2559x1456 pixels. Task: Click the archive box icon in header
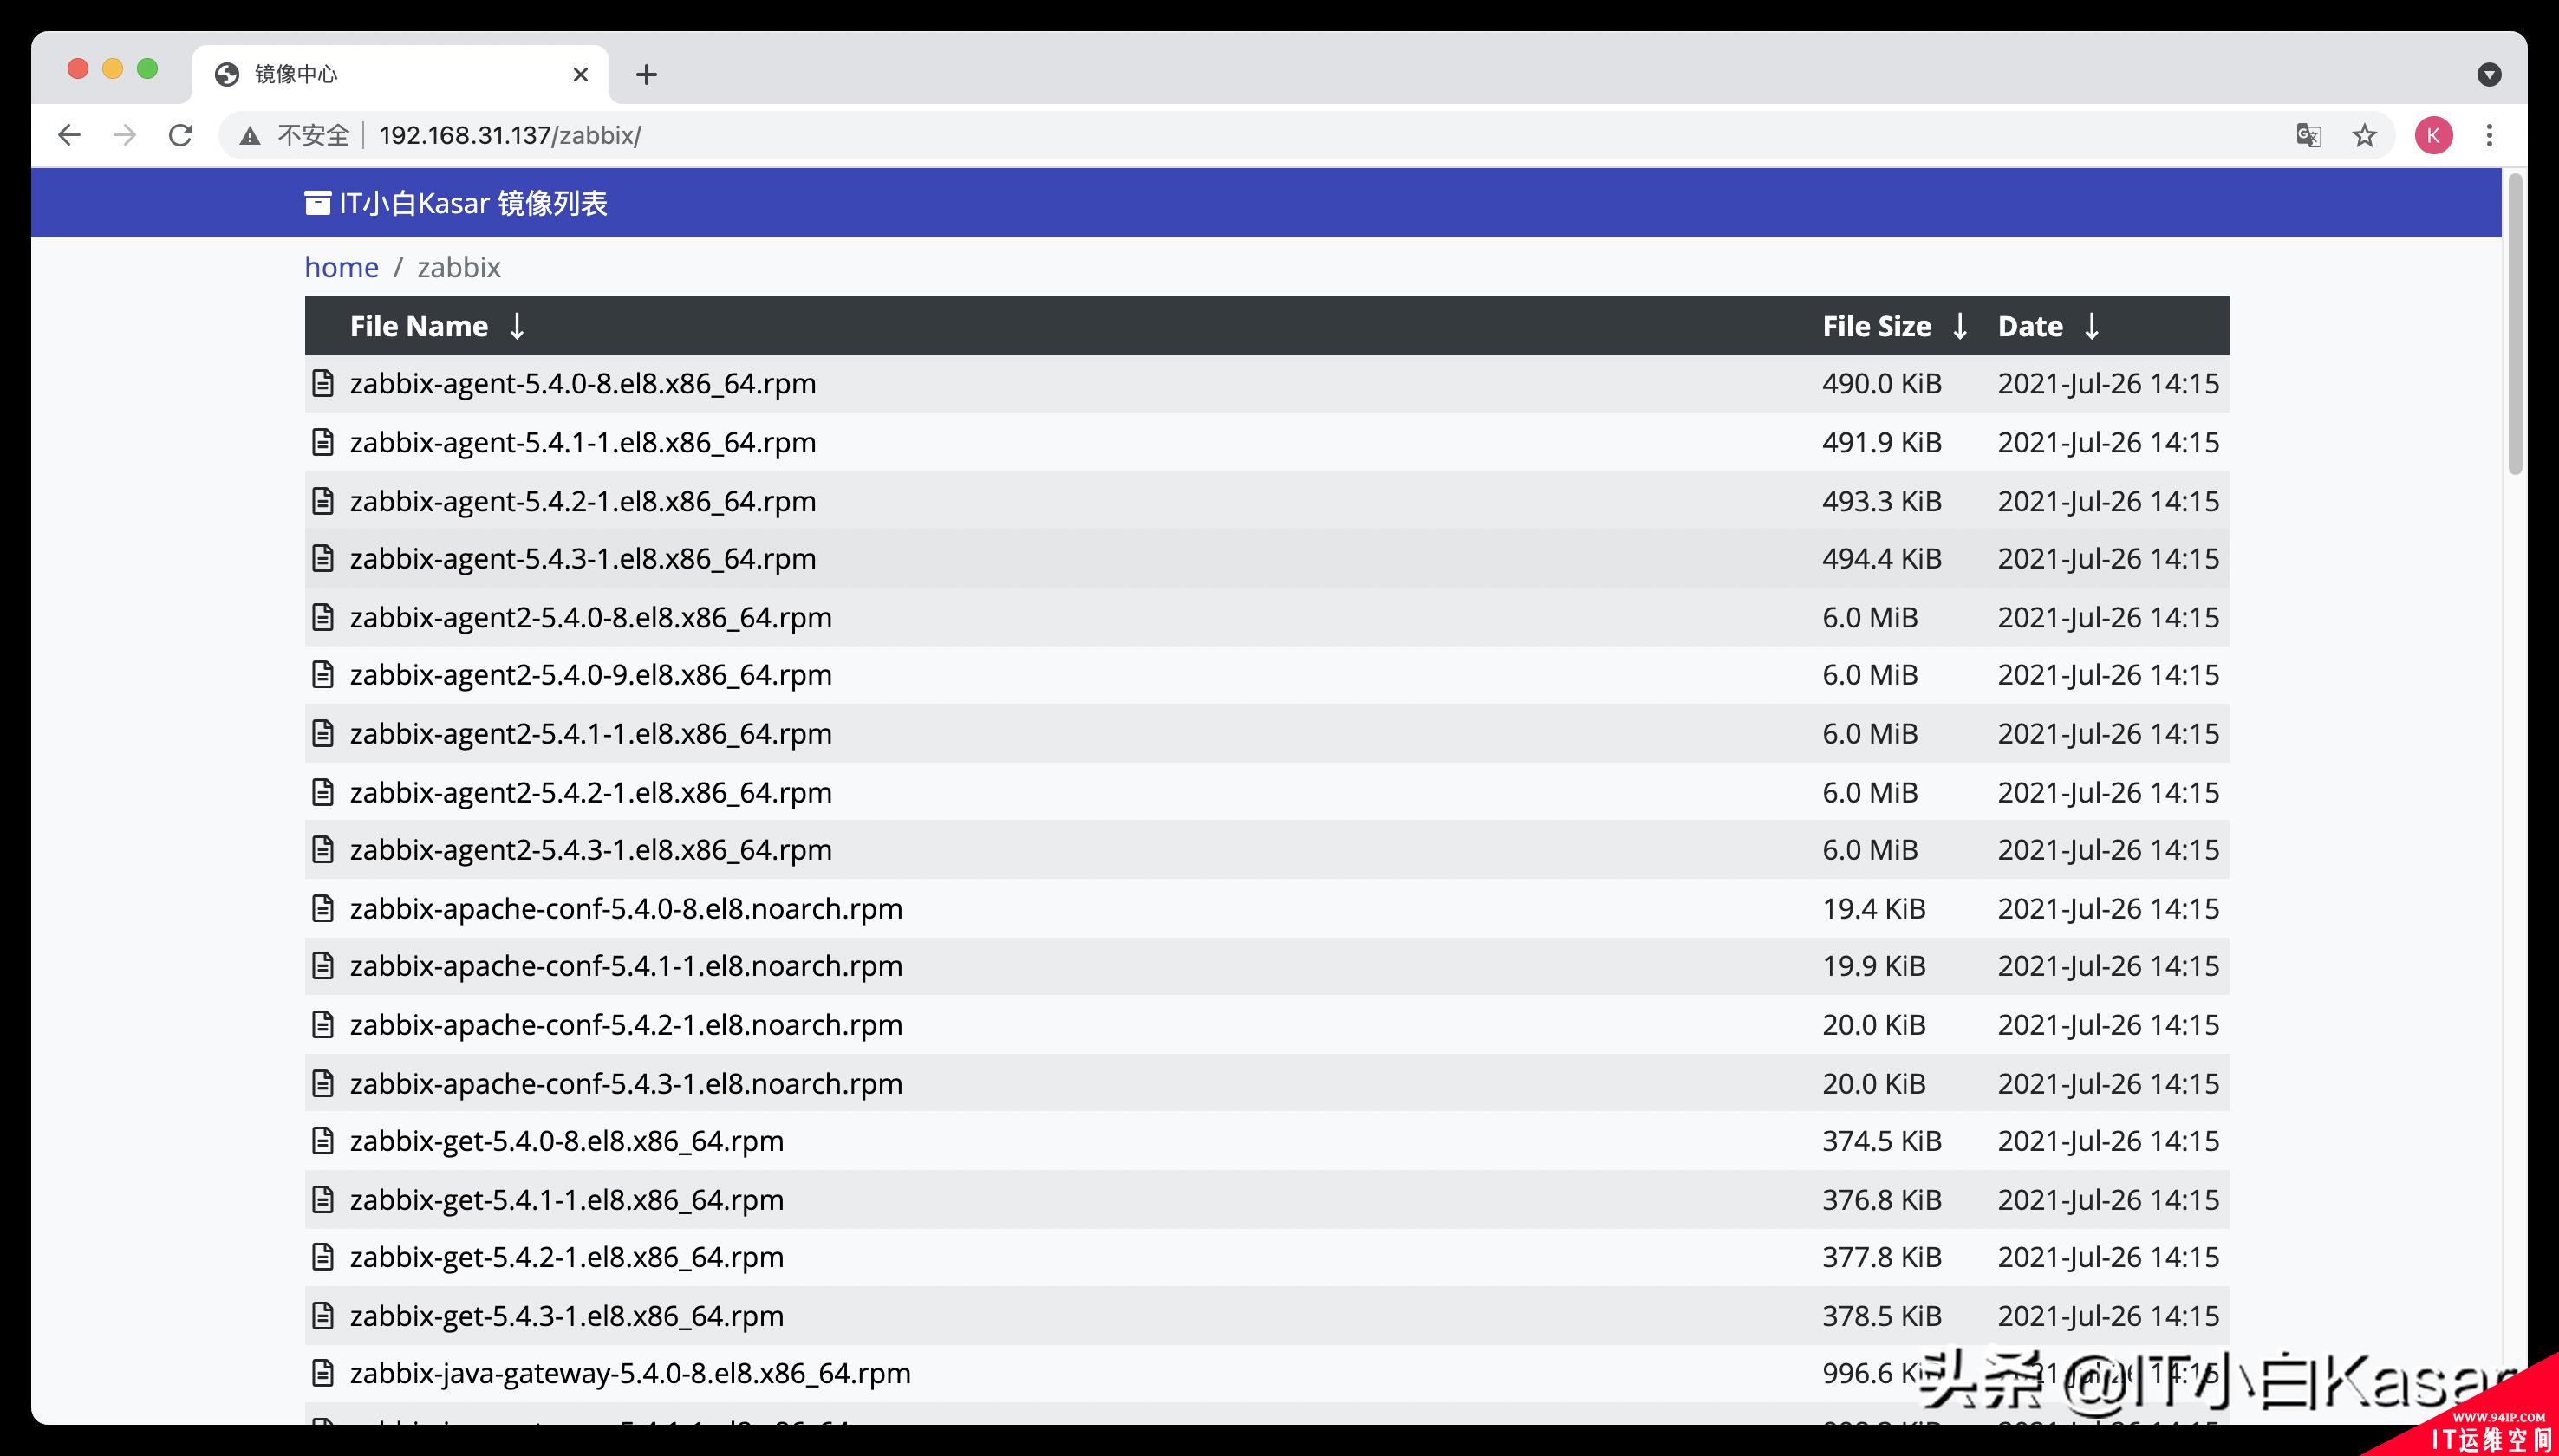click(x=317, y=203)
